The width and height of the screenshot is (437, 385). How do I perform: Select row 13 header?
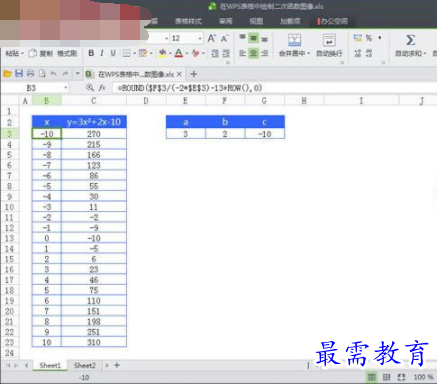(9, 238)
